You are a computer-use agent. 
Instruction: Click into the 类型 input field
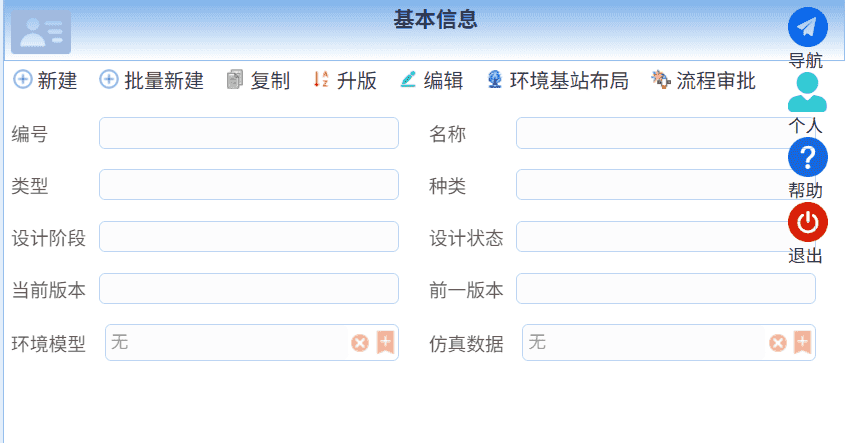[x=248, y=185]
